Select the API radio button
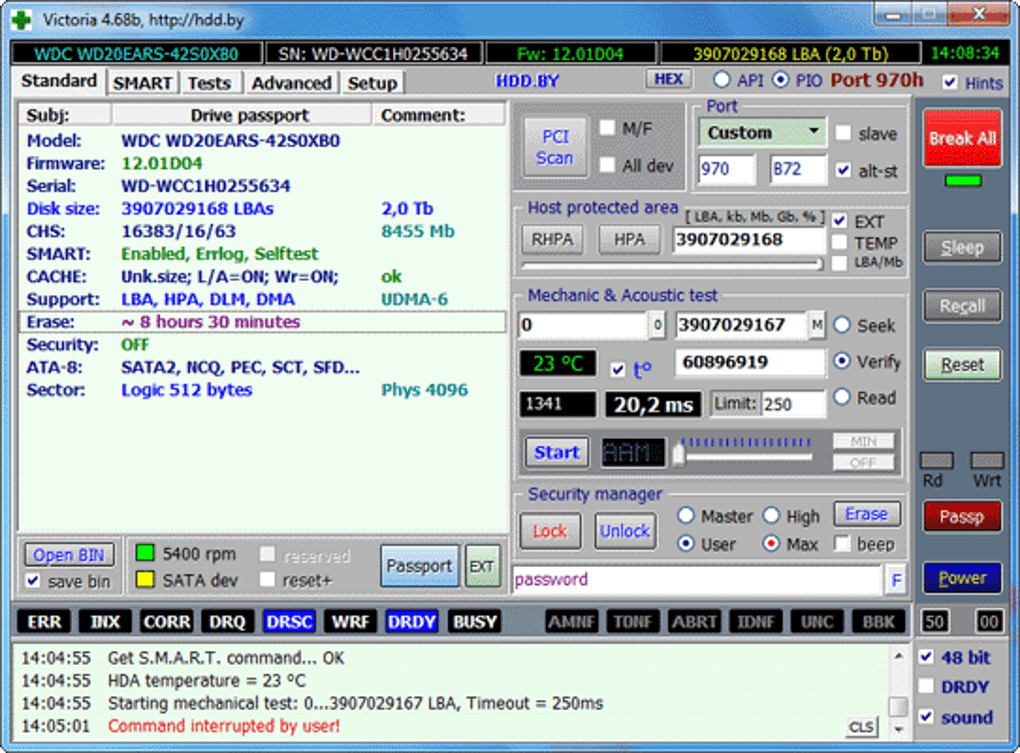Screen dimensions: 1020x753 [721, 80]
